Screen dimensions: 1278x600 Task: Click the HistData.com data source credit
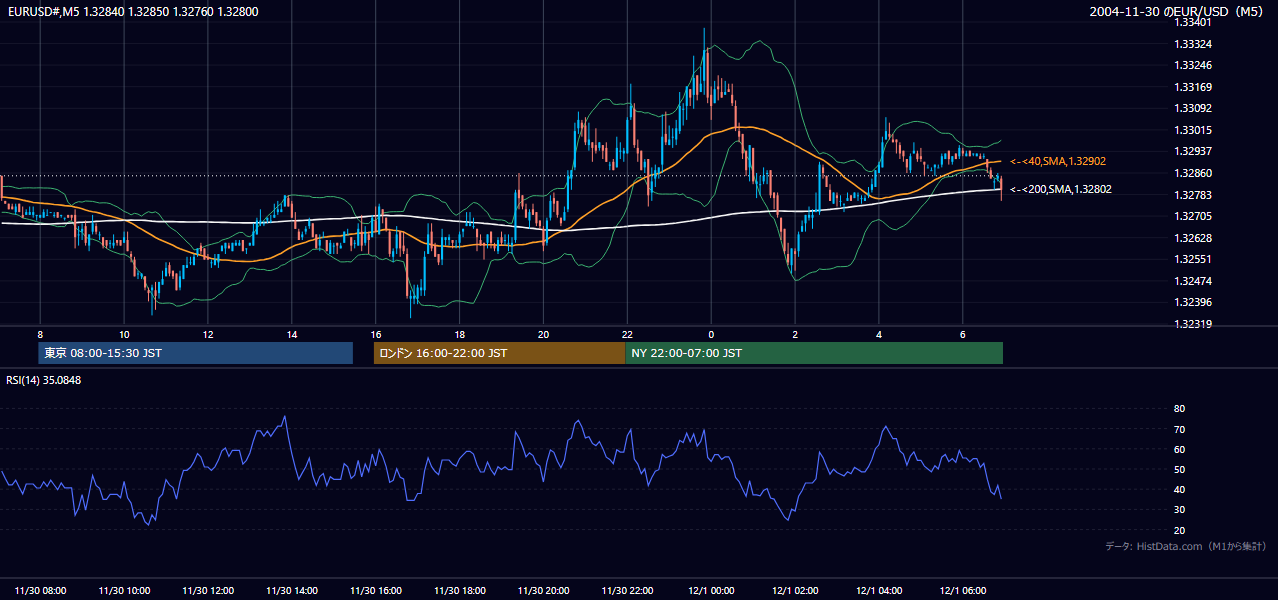(1186, 546)
